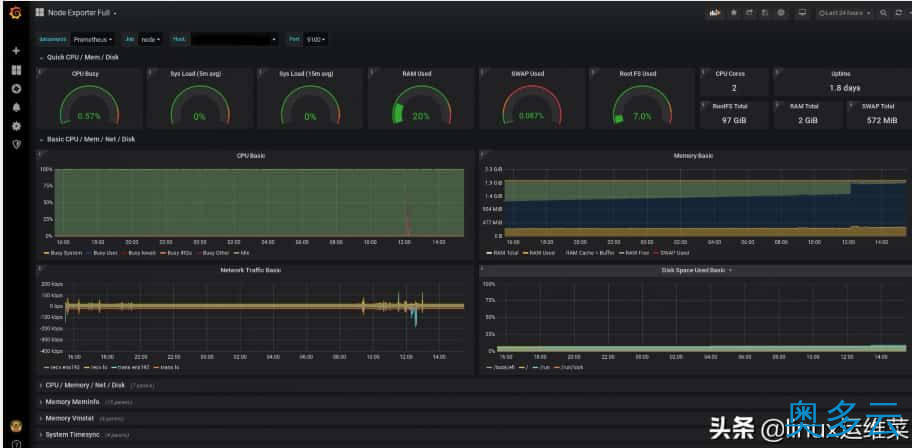Viewport: 912px width, 448px height.
Task: Toggle RAM Total series in Memory legend
Action: tap(503, 253)
